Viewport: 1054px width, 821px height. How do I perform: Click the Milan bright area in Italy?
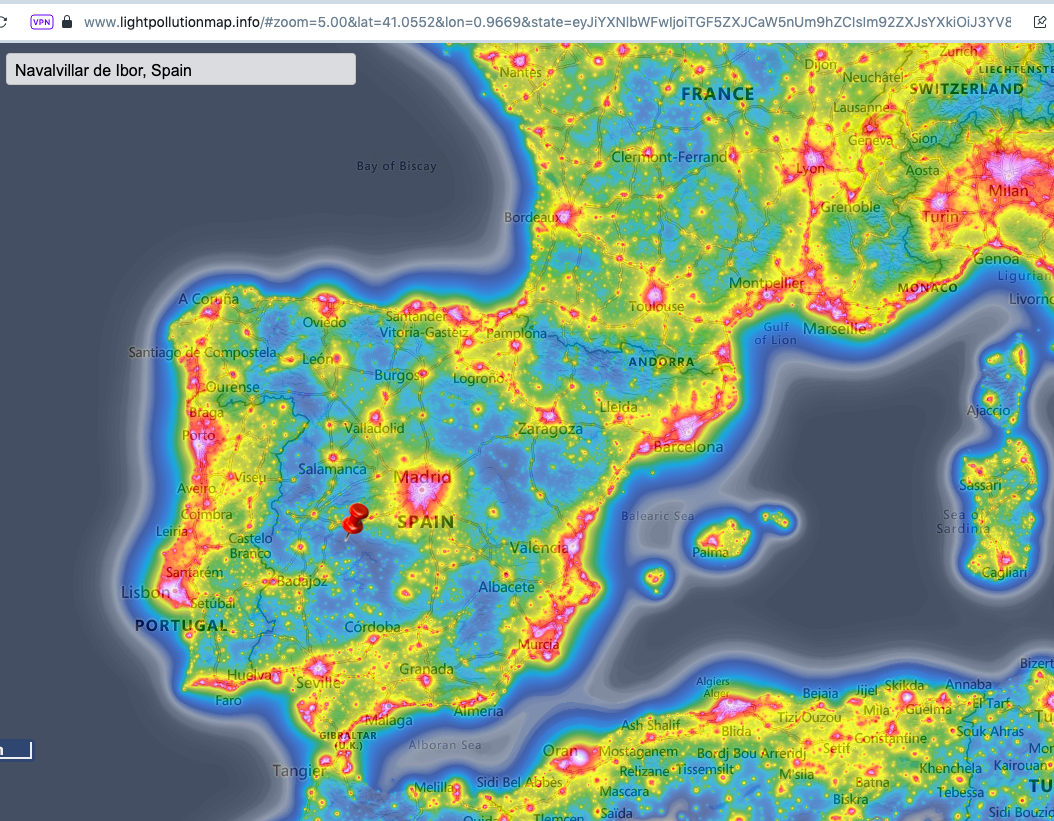tap(1007, 190)
